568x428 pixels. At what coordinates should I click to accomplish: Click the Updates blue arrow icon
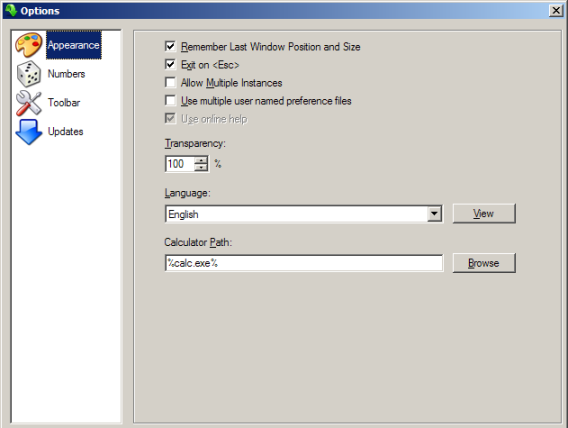coord(29,132)
